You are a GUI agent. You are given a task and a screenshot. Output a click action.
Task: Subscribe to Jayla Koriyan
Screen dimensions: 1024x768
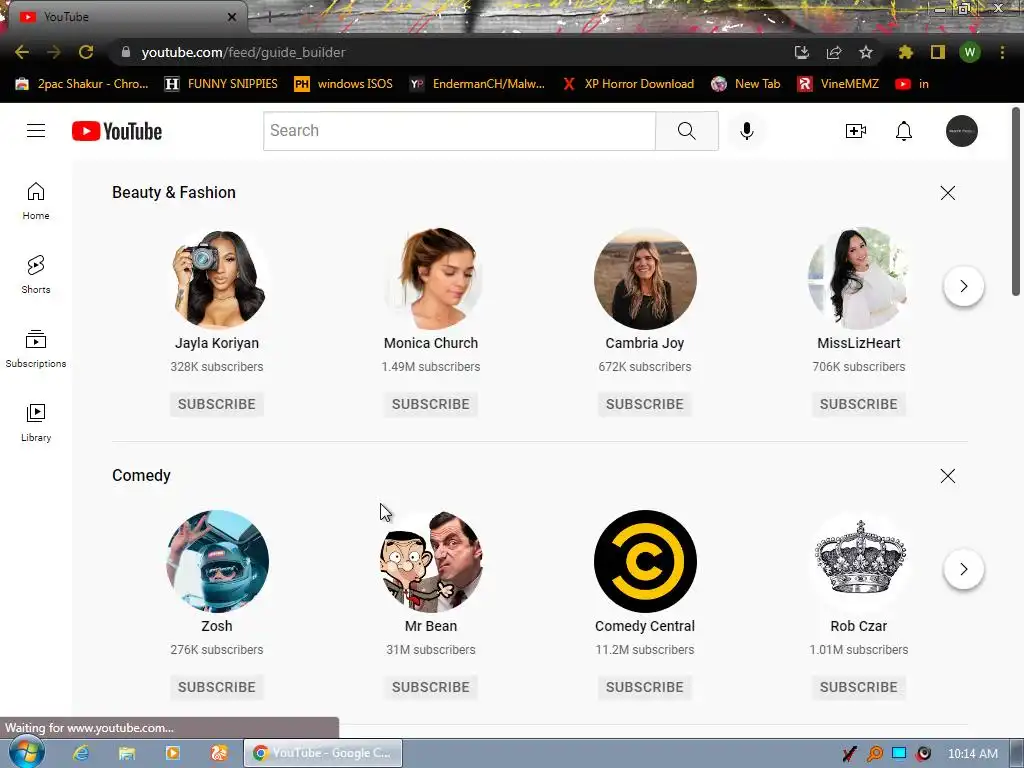[x=217, y=404]
